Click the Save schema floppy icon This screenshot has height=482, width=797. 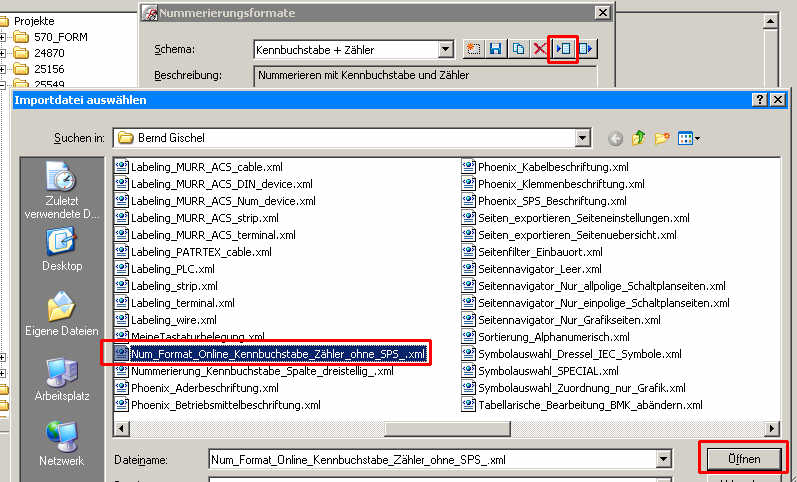[496, 49]
